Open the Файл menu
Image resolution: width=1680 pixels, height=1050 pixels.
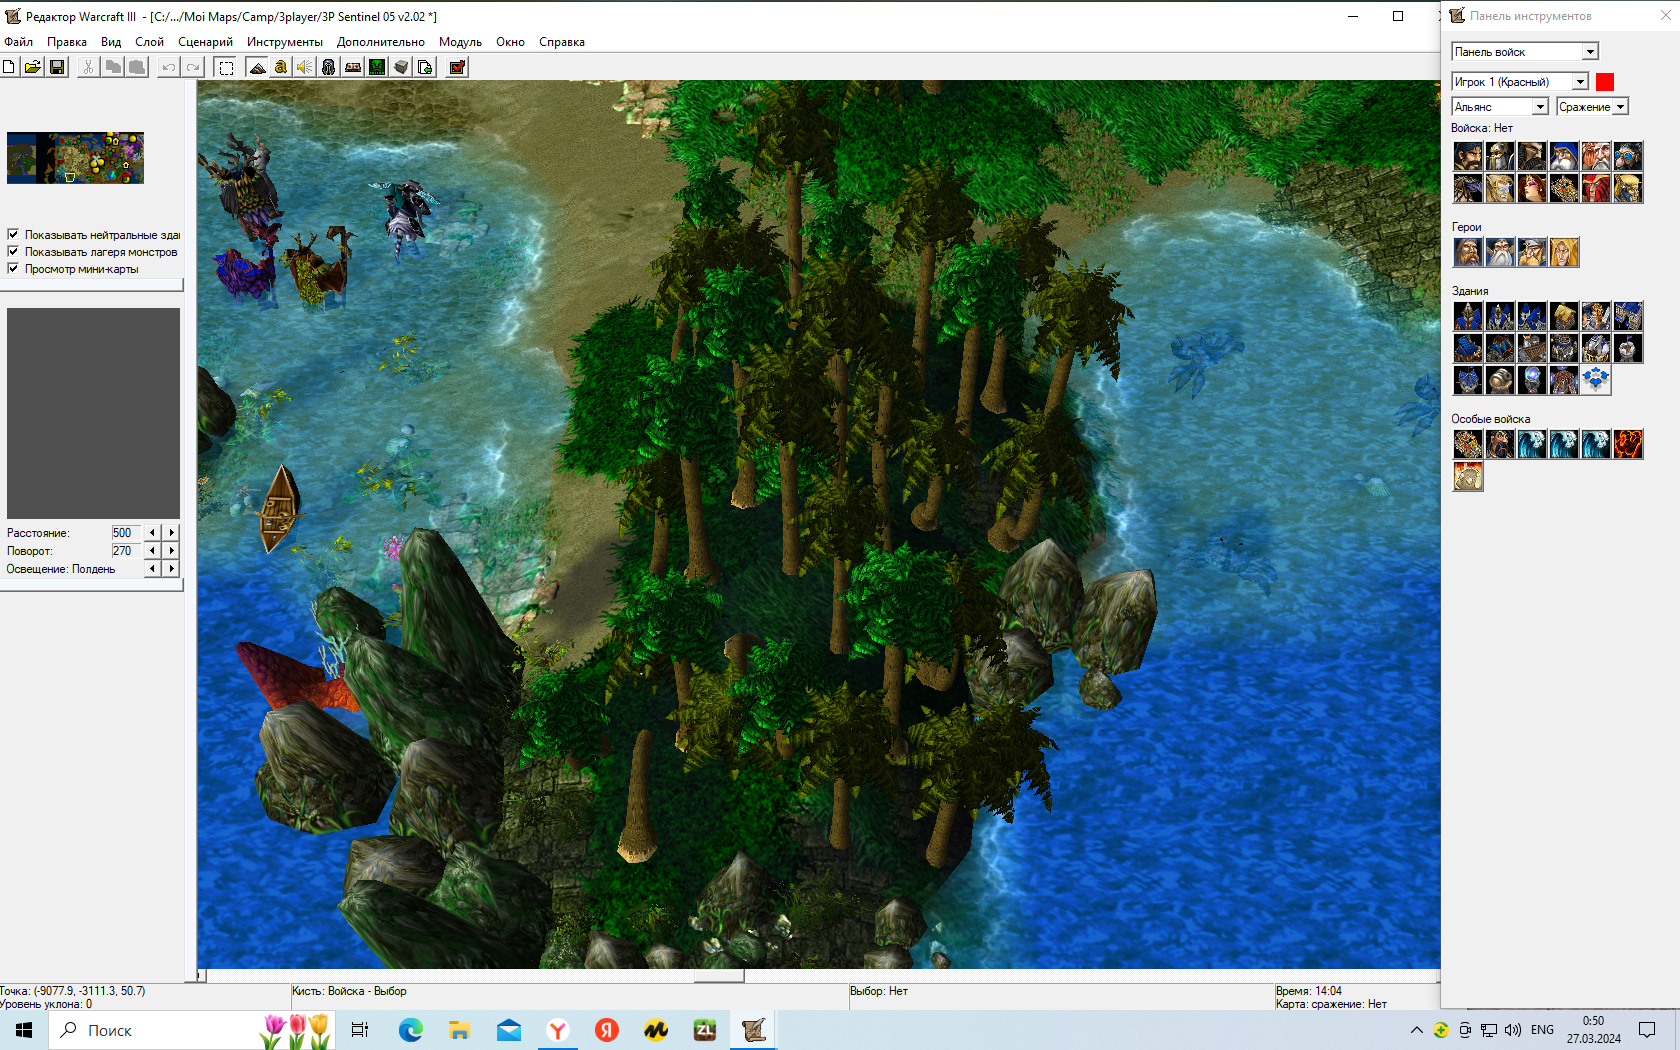click(x=19, y=42)
